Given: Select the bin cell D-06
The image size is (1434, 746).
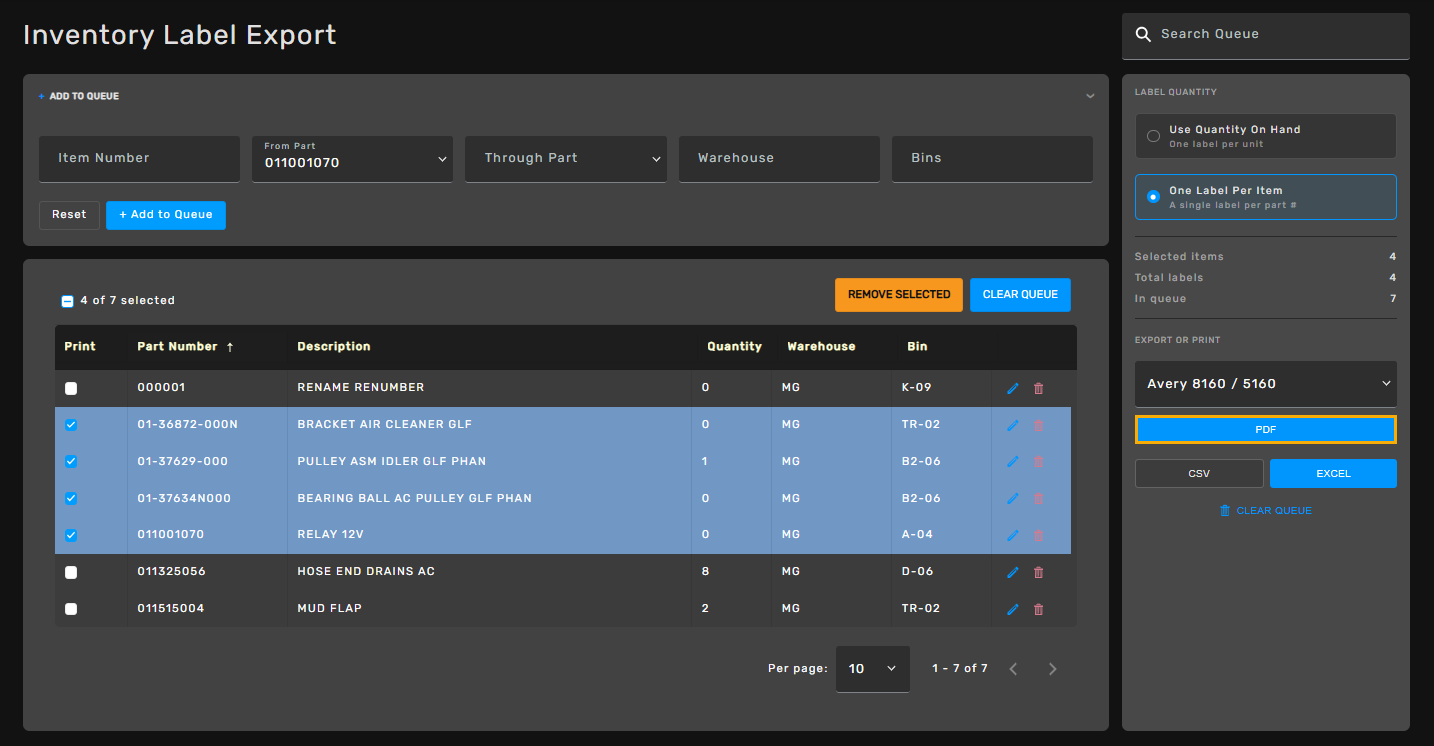Looking at the screenshot, I should 917,572.
